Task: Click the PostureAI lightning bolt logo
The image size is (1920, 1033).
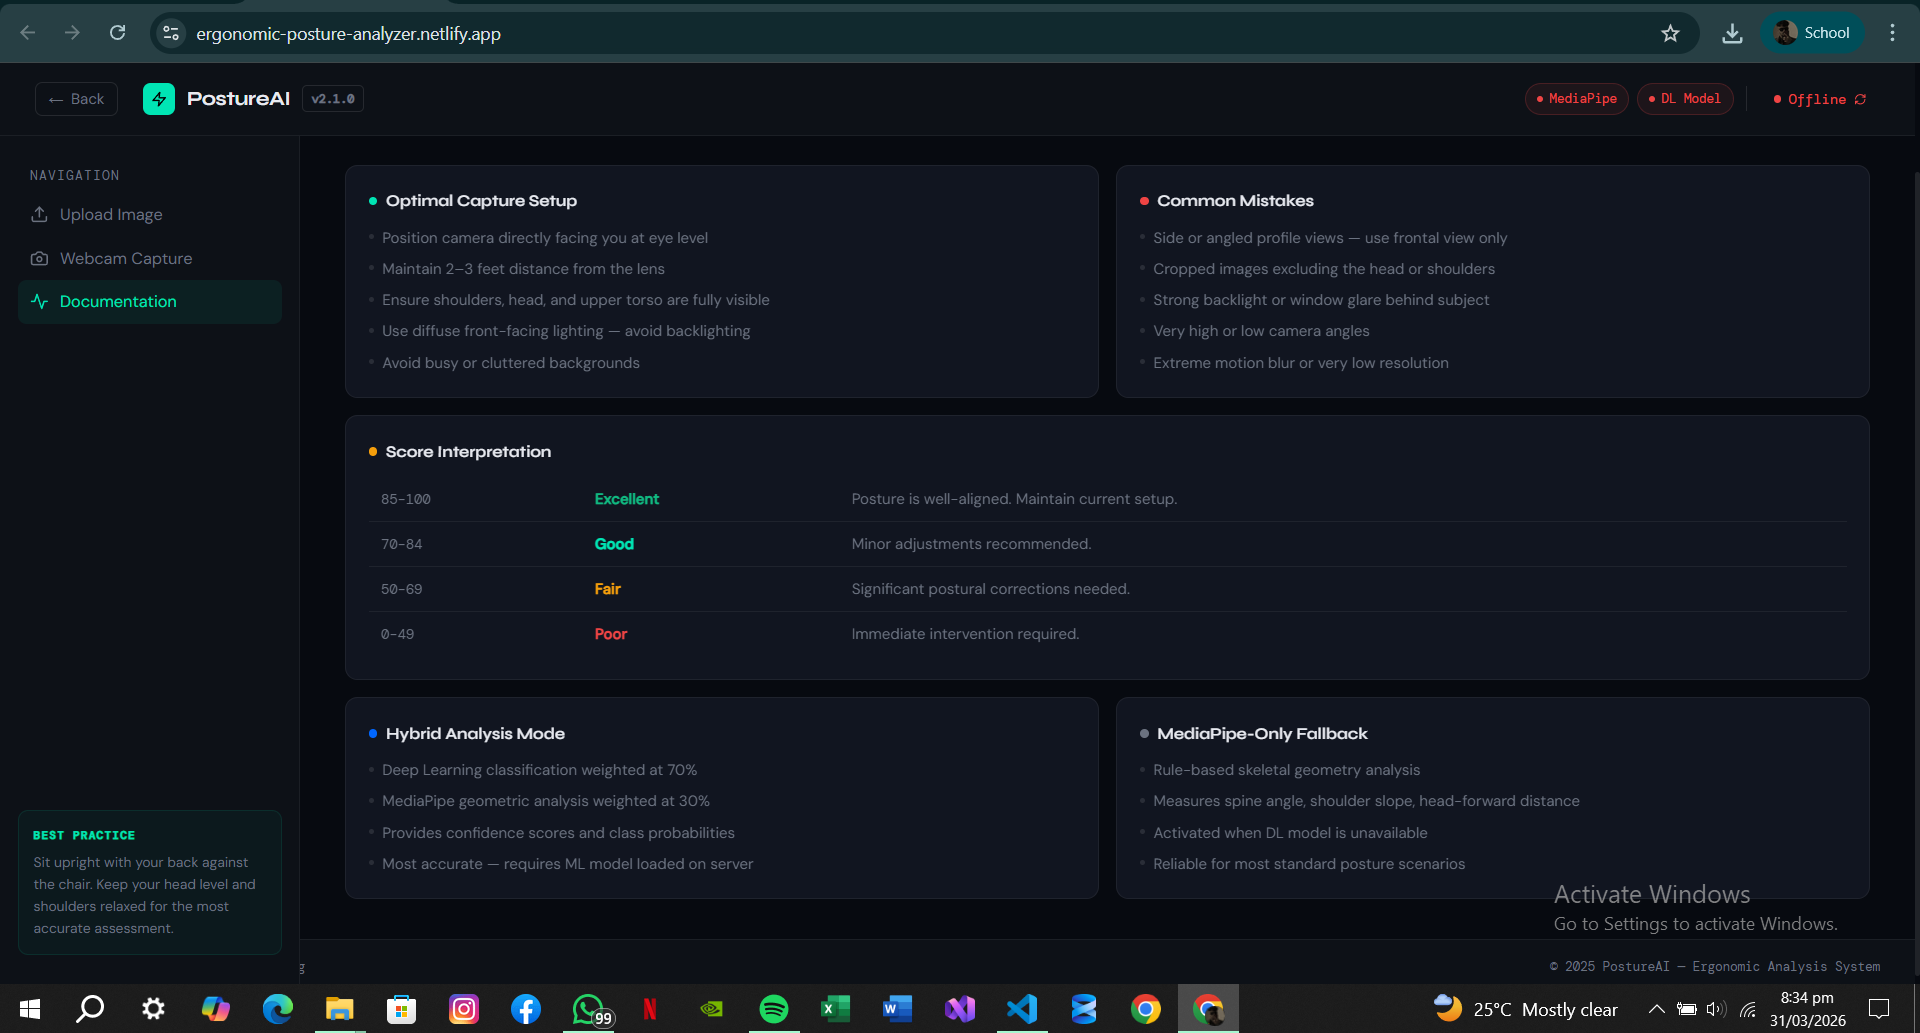Action: pyautogui.click(x=159, y=99)
